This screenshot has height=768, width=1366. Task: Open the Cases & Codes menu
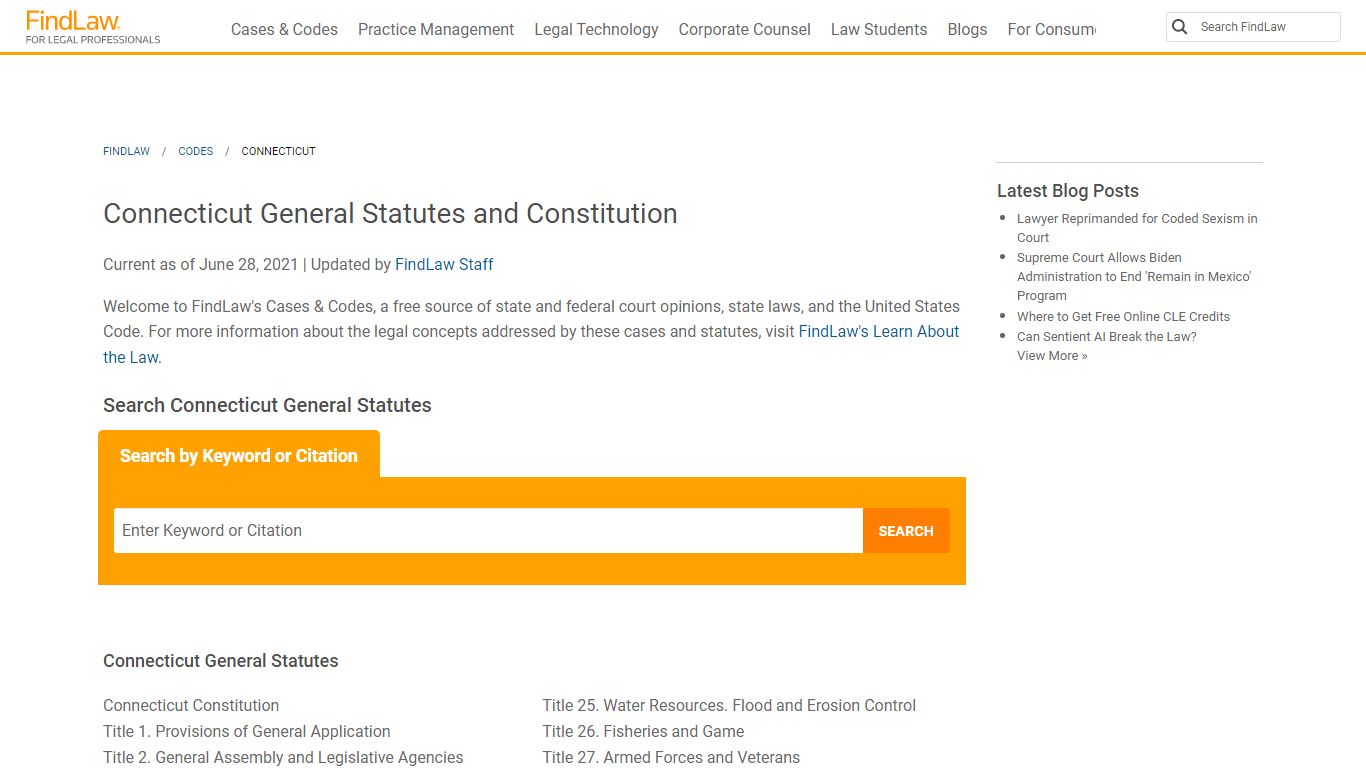click(284, 29)
